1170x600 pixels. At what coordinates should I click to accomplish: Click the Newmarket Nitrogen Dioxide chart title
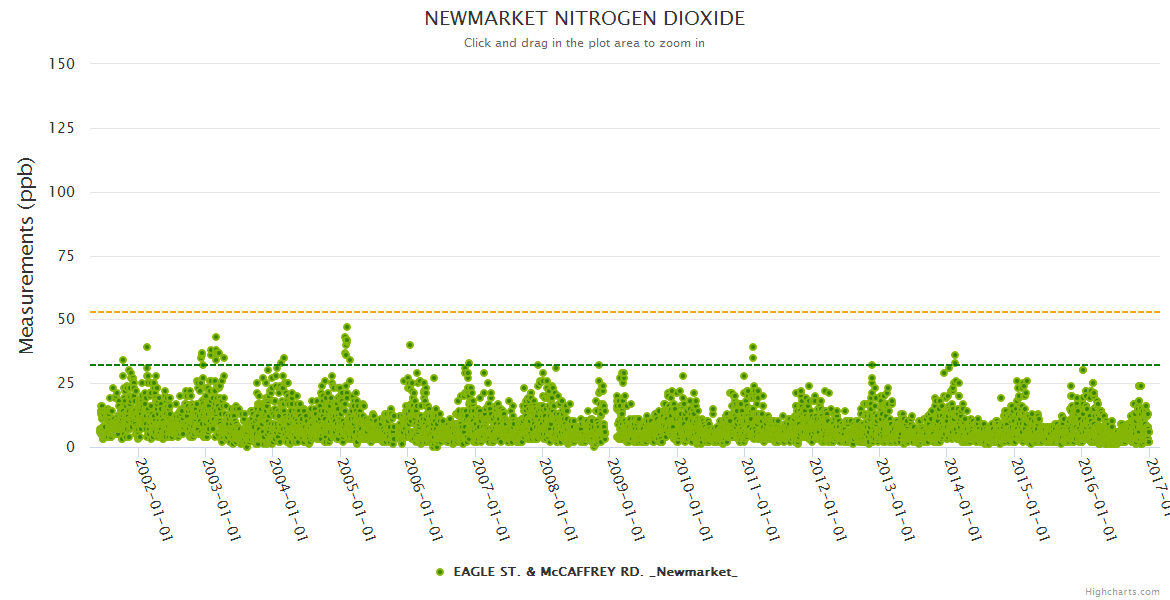[584, 19]
